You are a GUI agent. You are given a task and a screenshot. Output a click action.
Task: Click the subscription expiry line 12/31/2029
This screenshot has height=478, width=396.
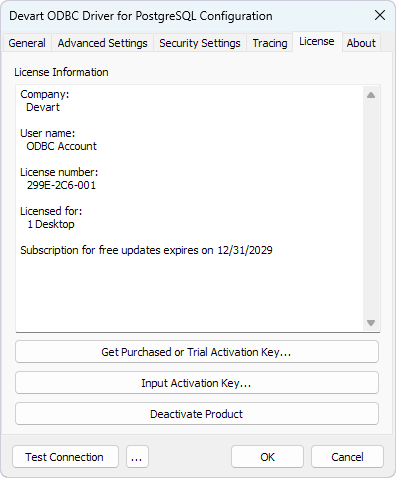pos(146,250)
